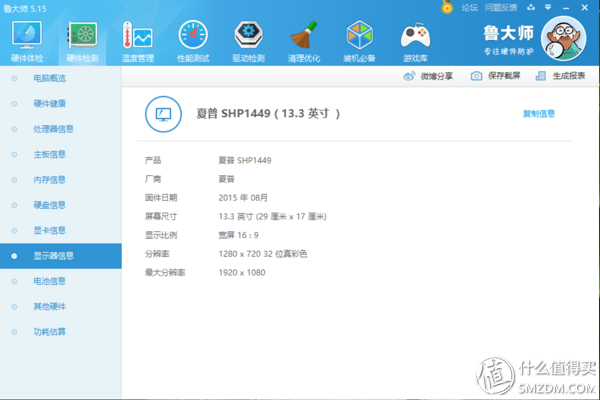The width and height of the screenshot is (600, 400).
Task: Click aspect ratio value 宽屏 16 : 9
Action: (x=238, y=235)
